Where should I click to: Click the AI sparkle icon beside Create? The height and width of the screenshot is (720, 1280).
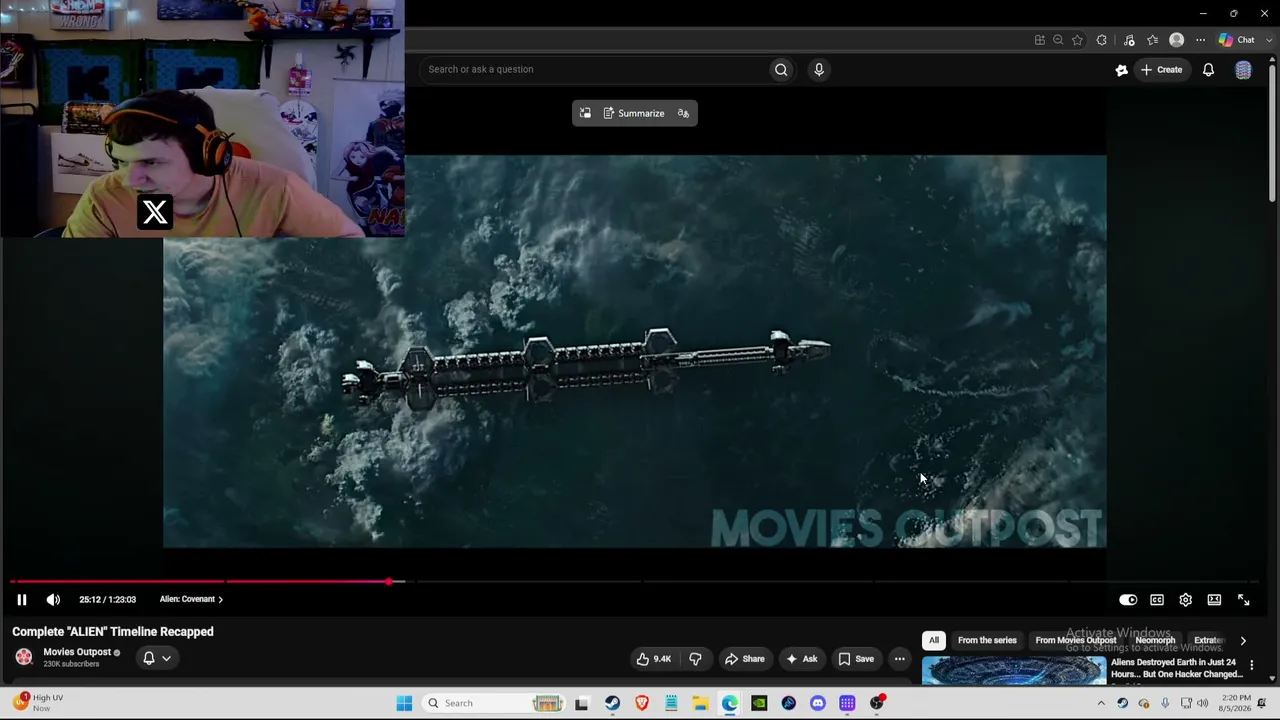tap(1121, 69)
